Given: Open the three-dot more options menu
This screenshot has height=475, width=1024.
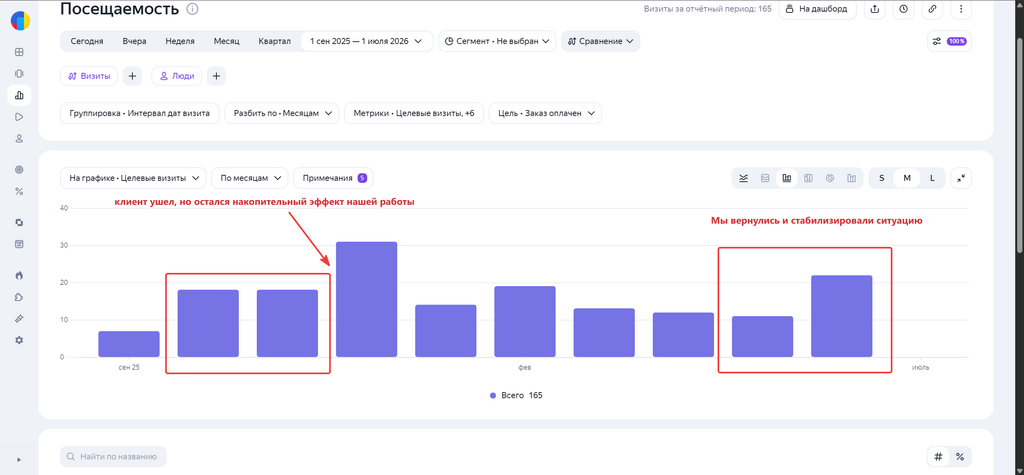Looking at the screenshot, I should [961, 9].
